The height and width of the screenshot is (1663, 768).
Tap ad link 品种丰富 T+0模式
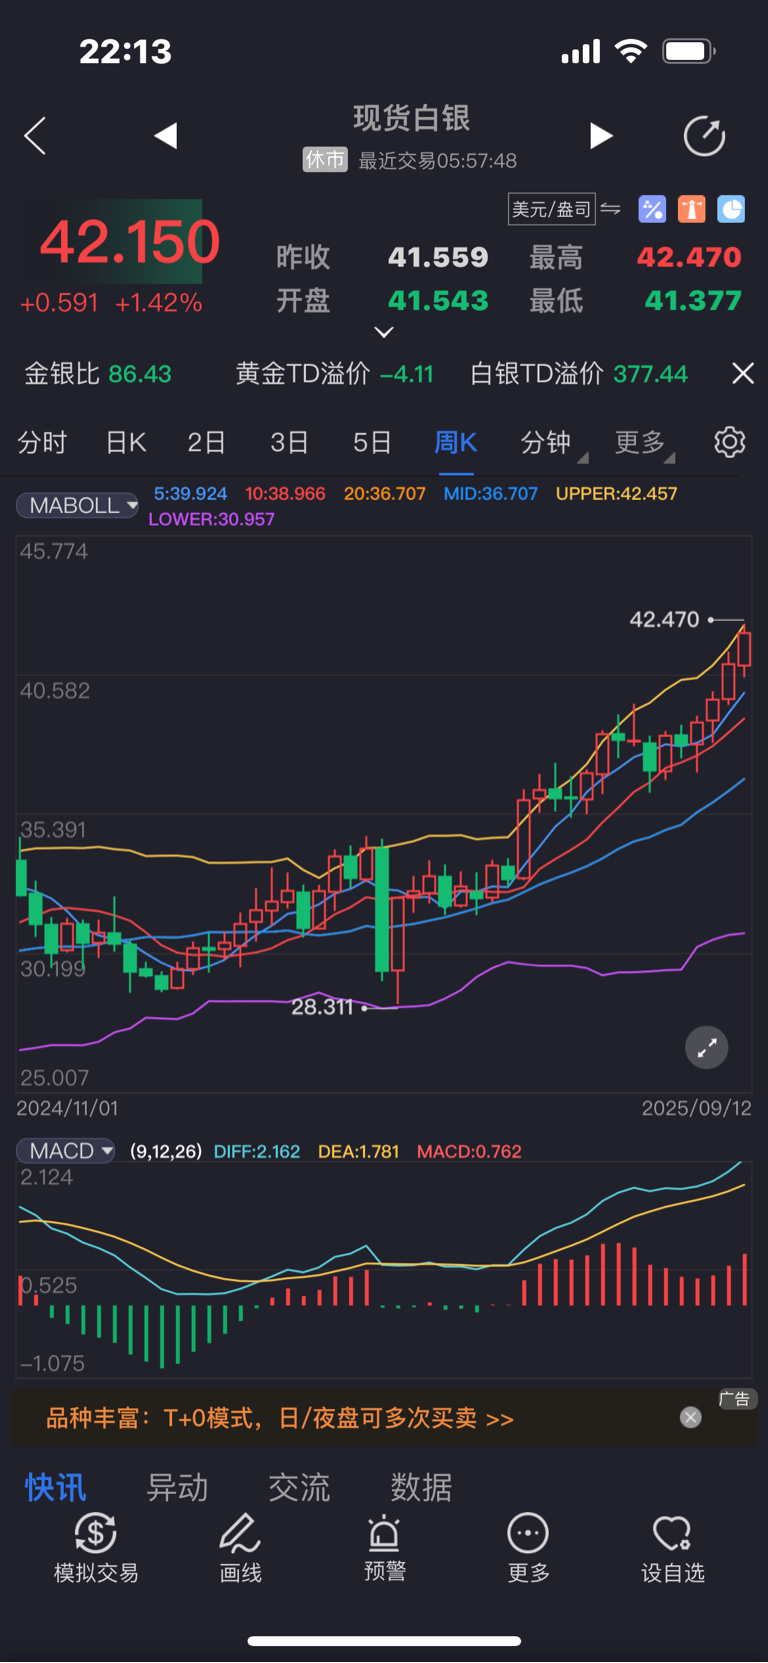click(280, 1418)
